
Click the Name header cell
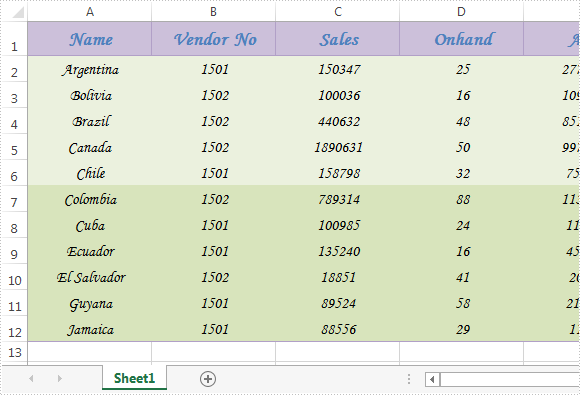90,39
